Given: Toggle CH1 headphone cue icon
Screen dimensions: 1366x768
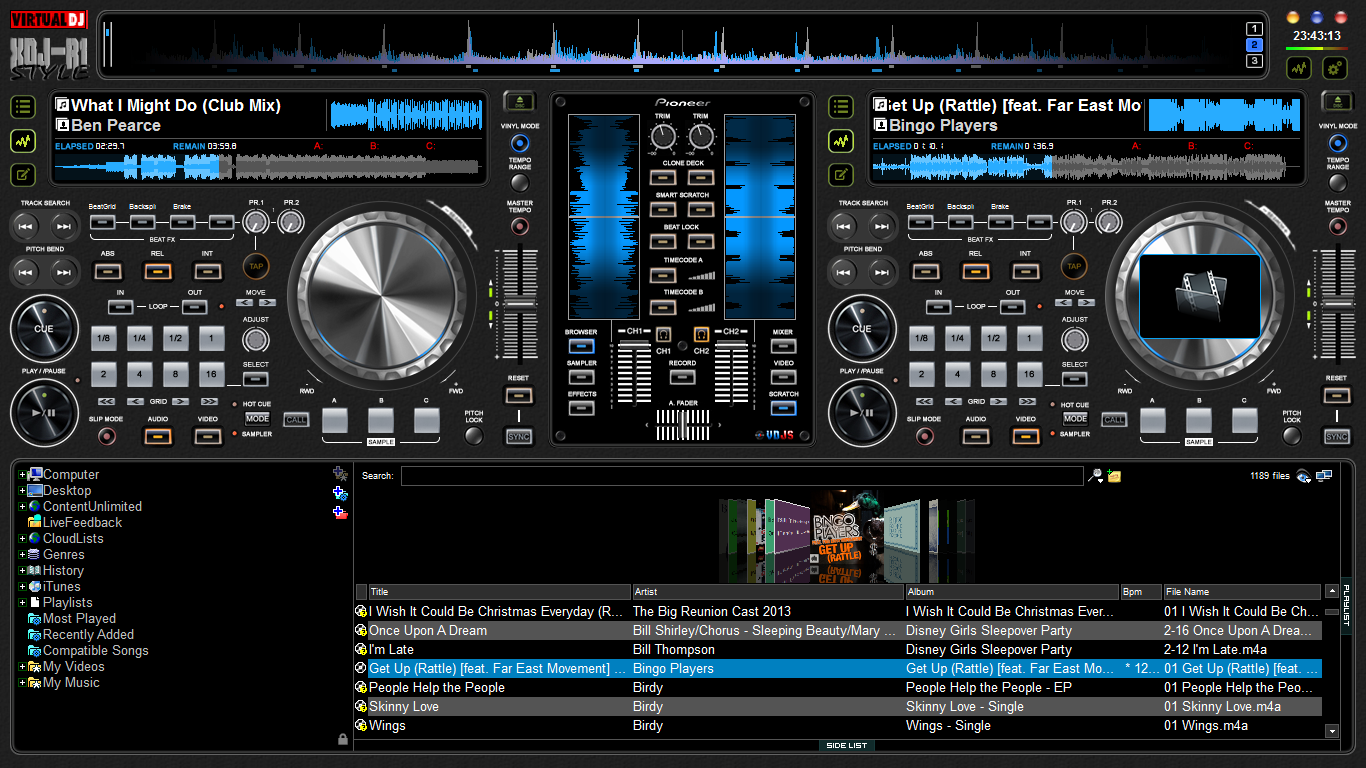Looking at the screenshot, I should point(663,334).
